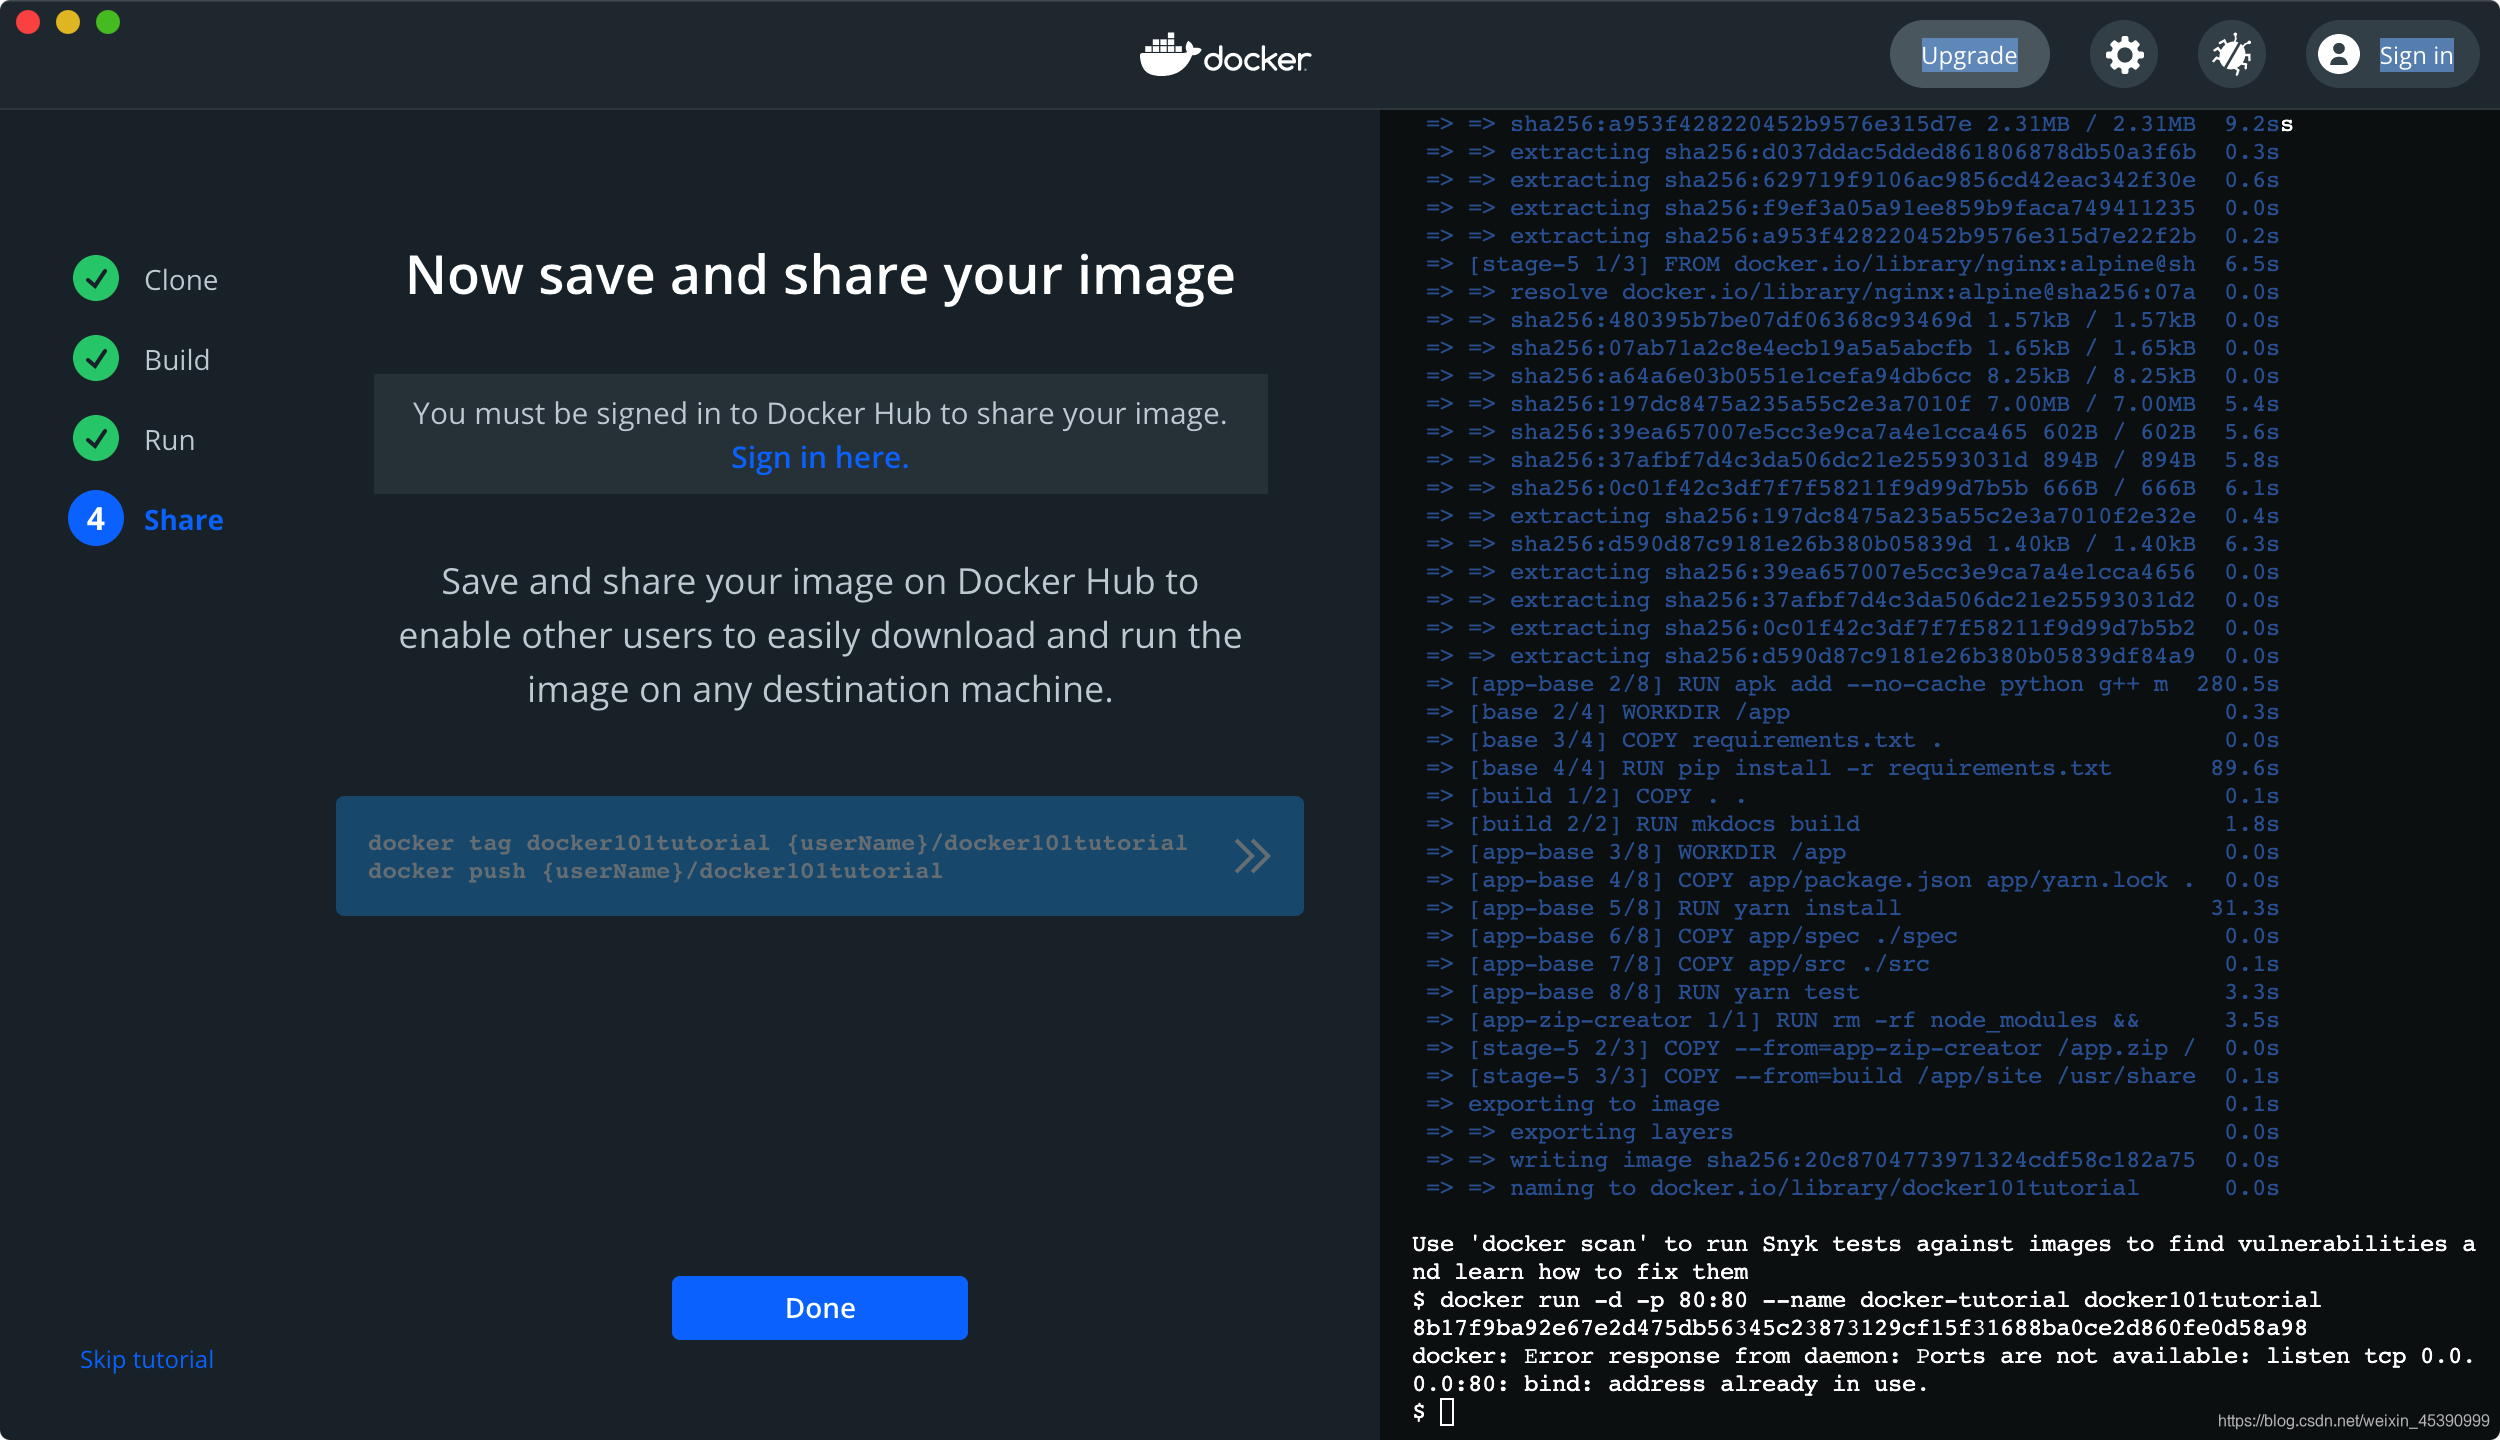Click terminal line 'RUN mkdocs build'
Image resolution: width=2500 pixels, height=1440 pixels.
coord(1852,824)
